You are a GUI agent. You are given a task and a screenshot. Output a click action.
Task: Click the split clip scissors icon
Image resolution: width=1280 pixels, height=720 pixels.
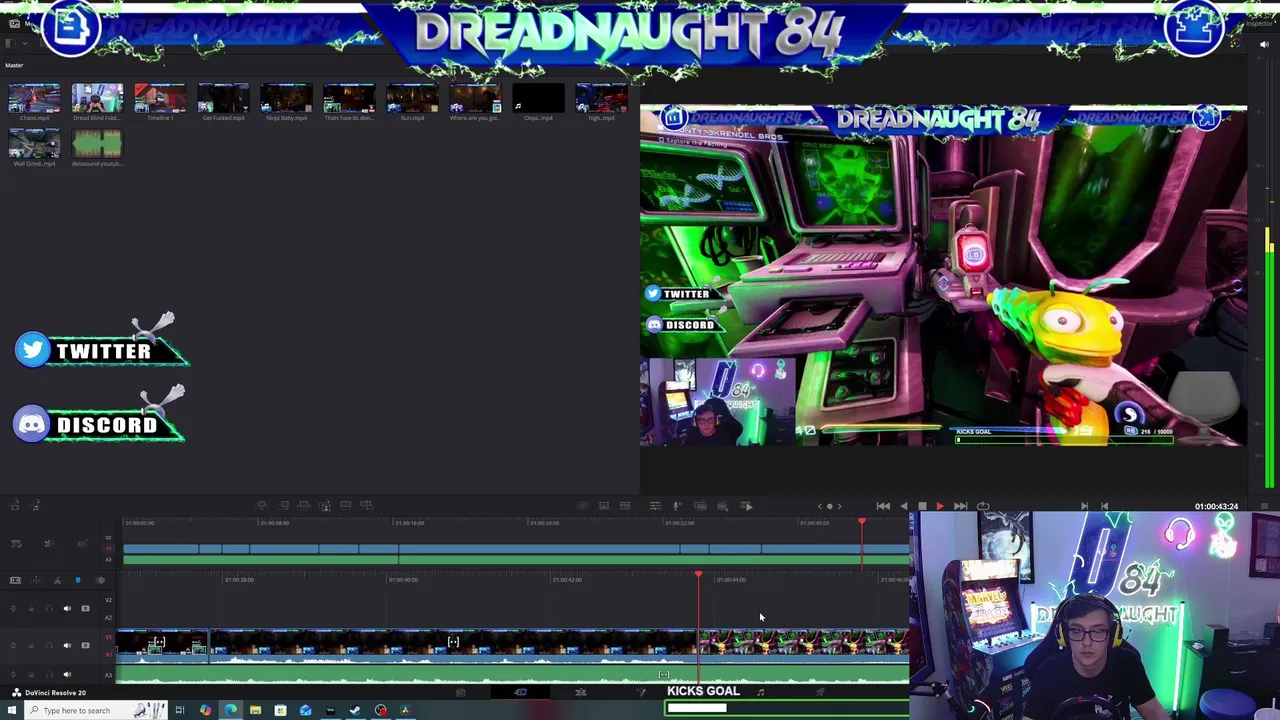(x=57, y=580)
